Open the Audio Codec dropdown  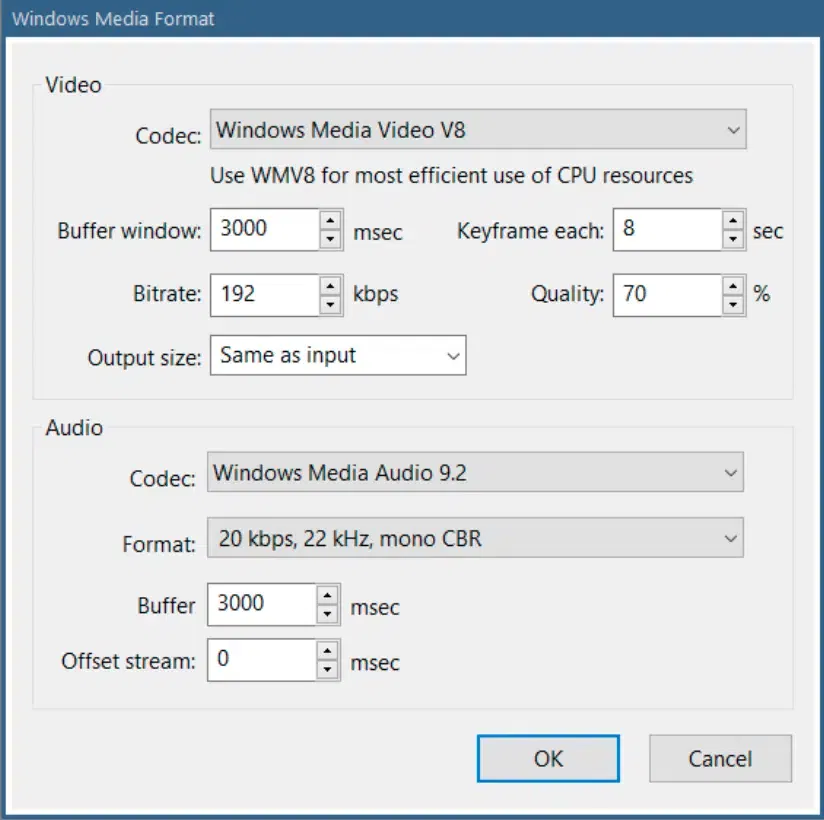(475, 474)
